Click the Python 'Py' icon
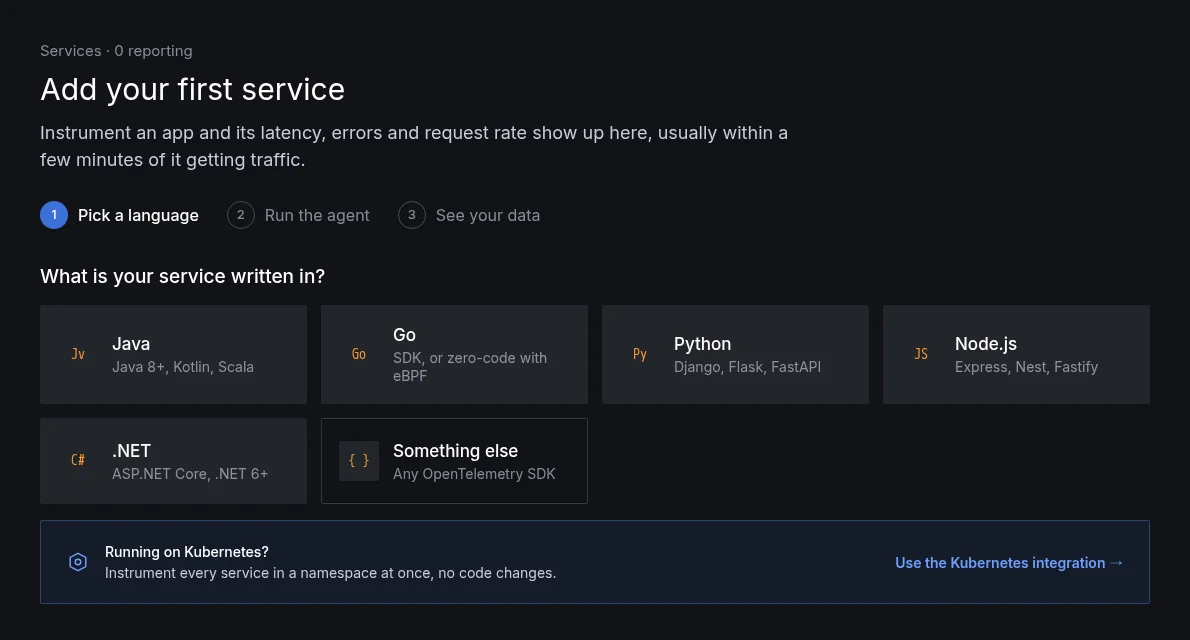The height and width of the screenshot is (640, 1190). click(x=640, y=355)
